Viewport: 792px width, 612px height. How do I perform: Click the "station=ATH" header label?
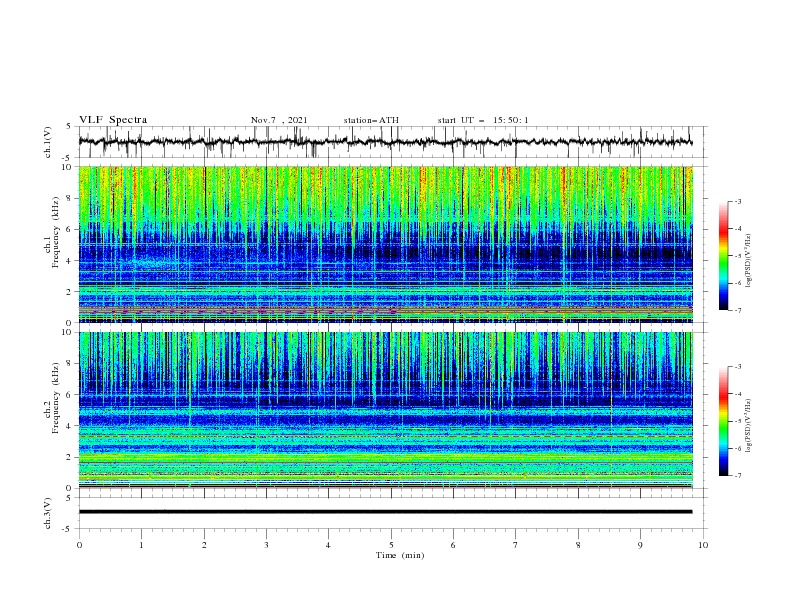point(371,120)
